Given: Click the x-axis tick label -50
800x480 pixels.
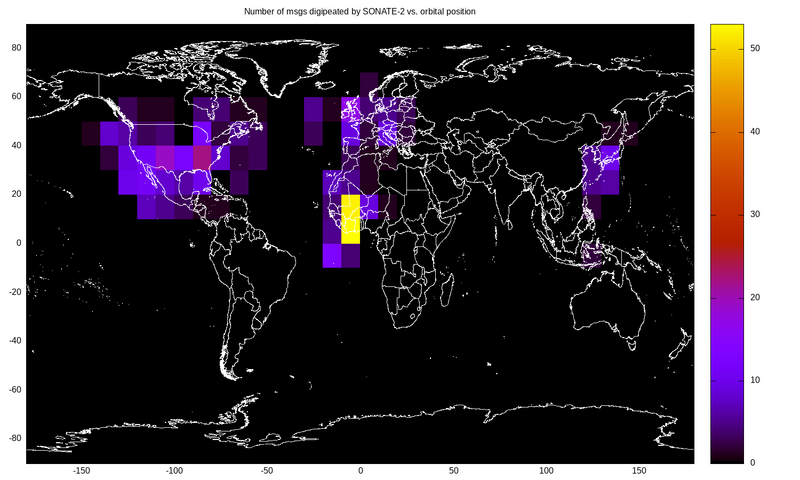Looking at the screenshot, I should coord(267,470).
